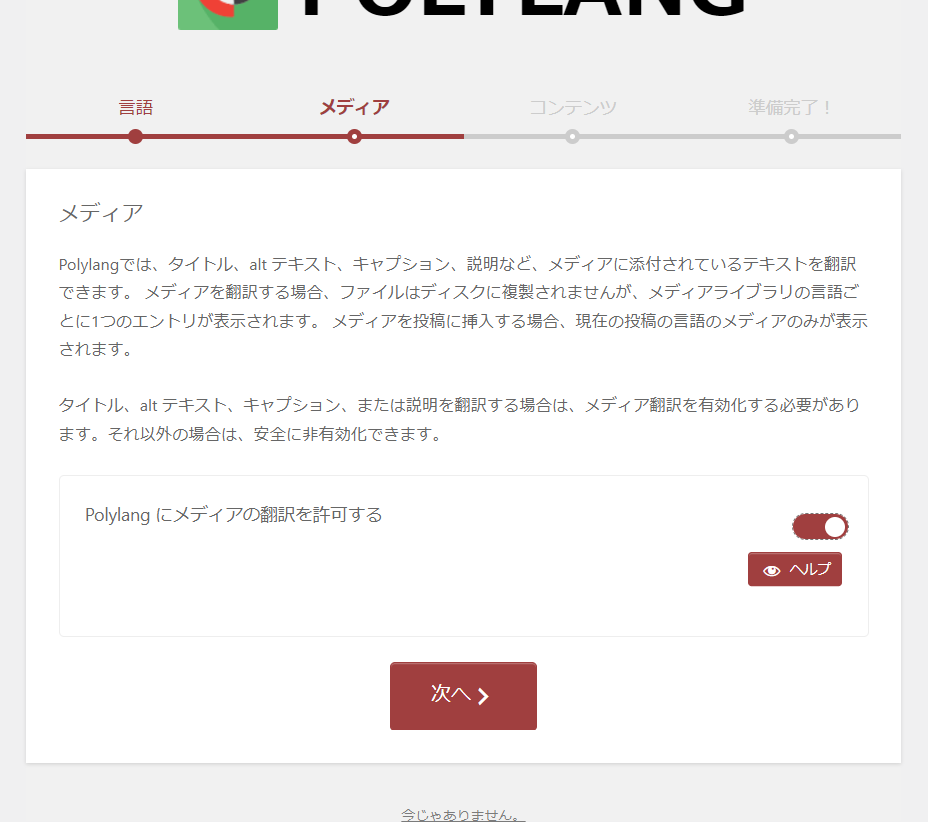928x822 pixels.
Task: Click the gray dot under 準備完了！
Action: 791,137
